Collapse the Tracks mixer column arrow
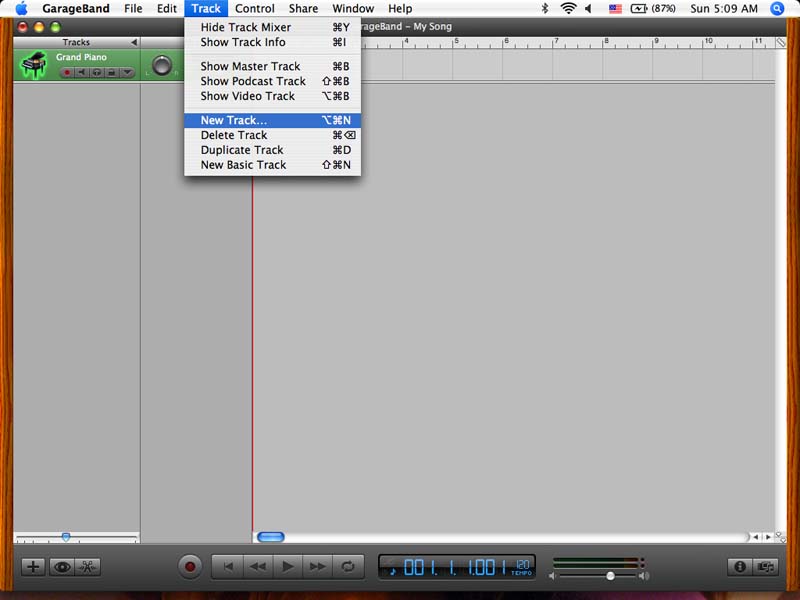The width and height of the screenshot is (800, 600). click(134, 42)
